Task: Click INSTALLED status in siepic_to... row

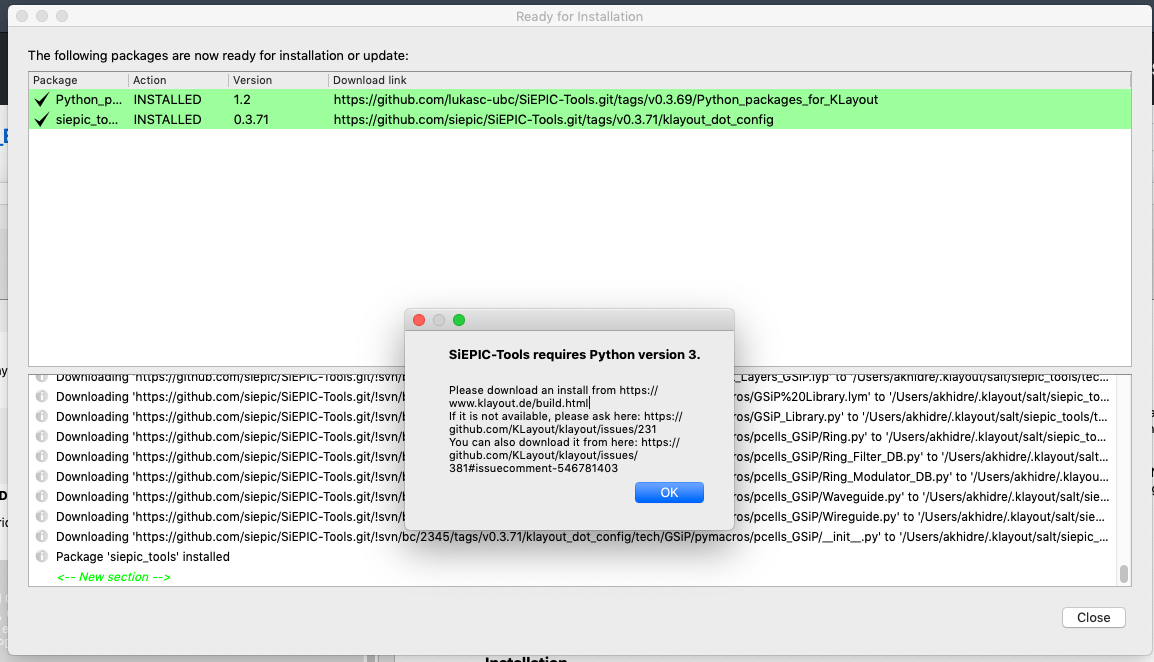Action: coord(167,119)
